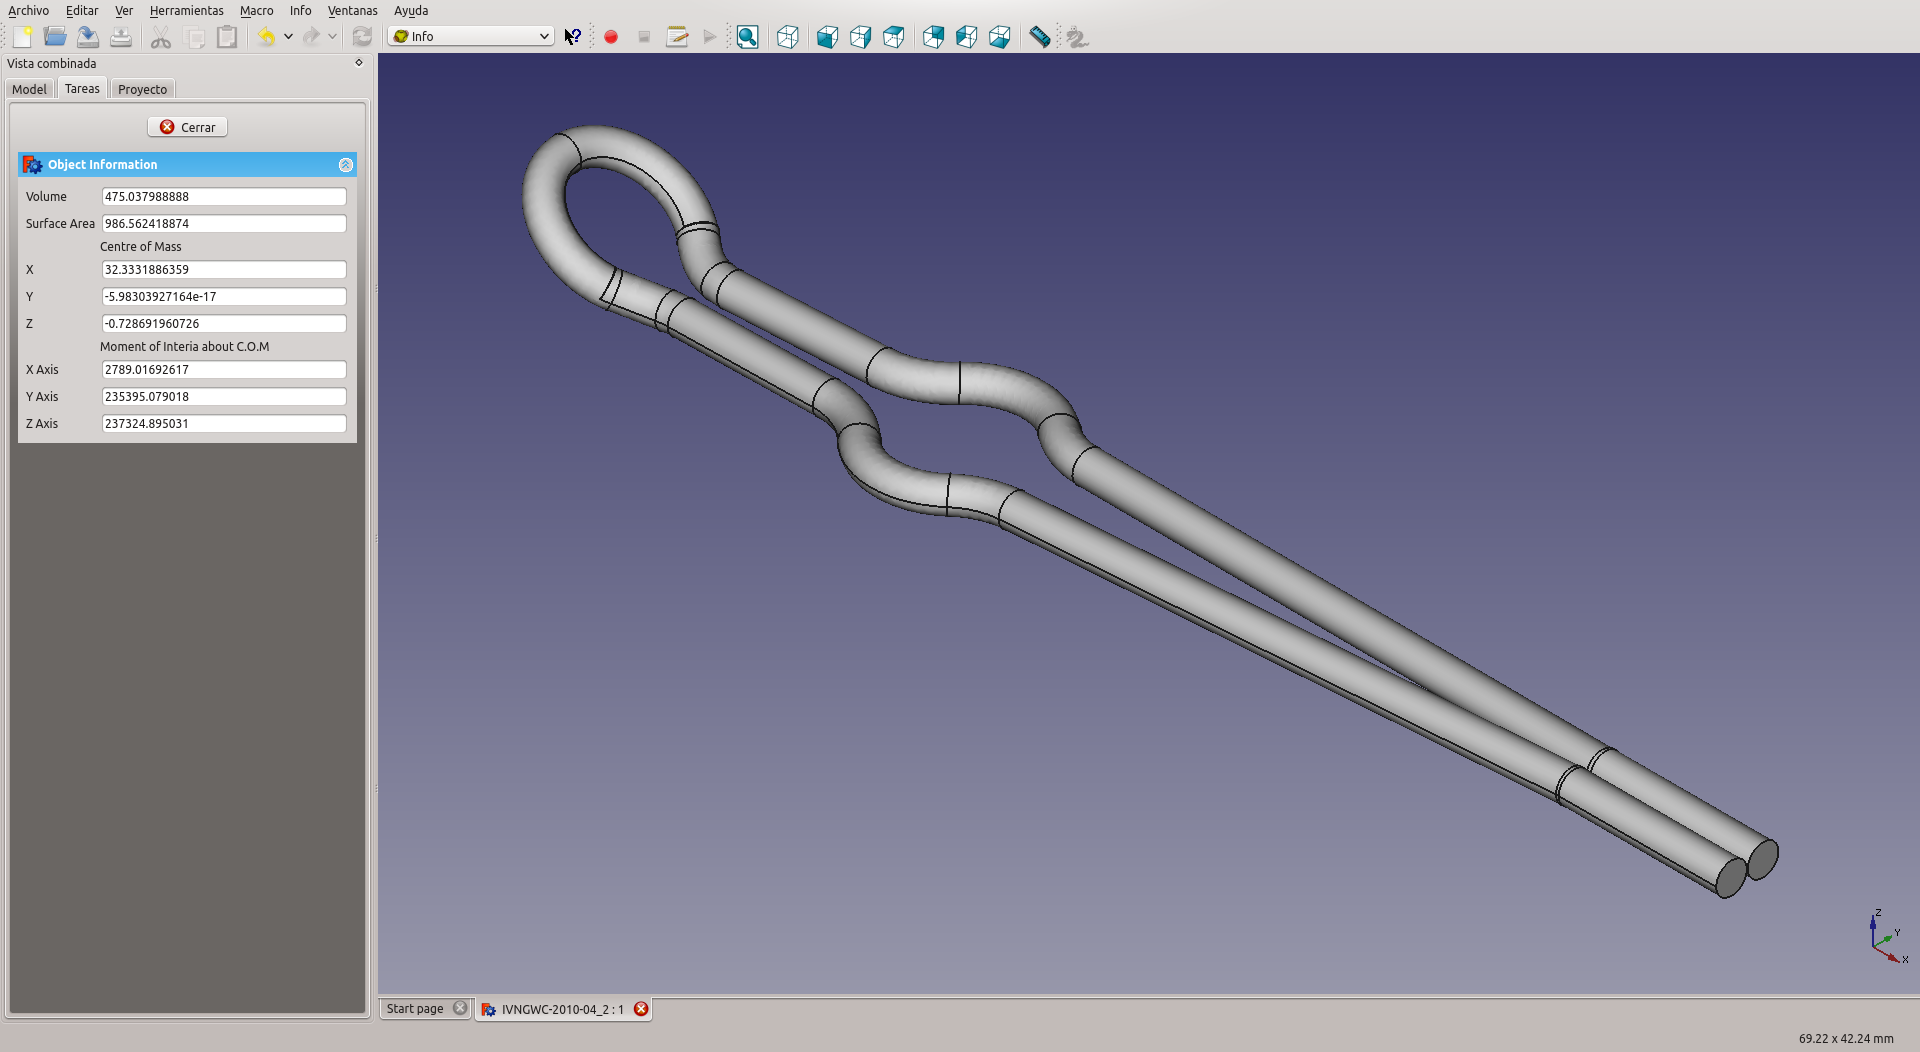The height and width of the screenshot is (1052, 1920).
Task: Click the Python snake toolbar icon
Action: coord(1077,37)
